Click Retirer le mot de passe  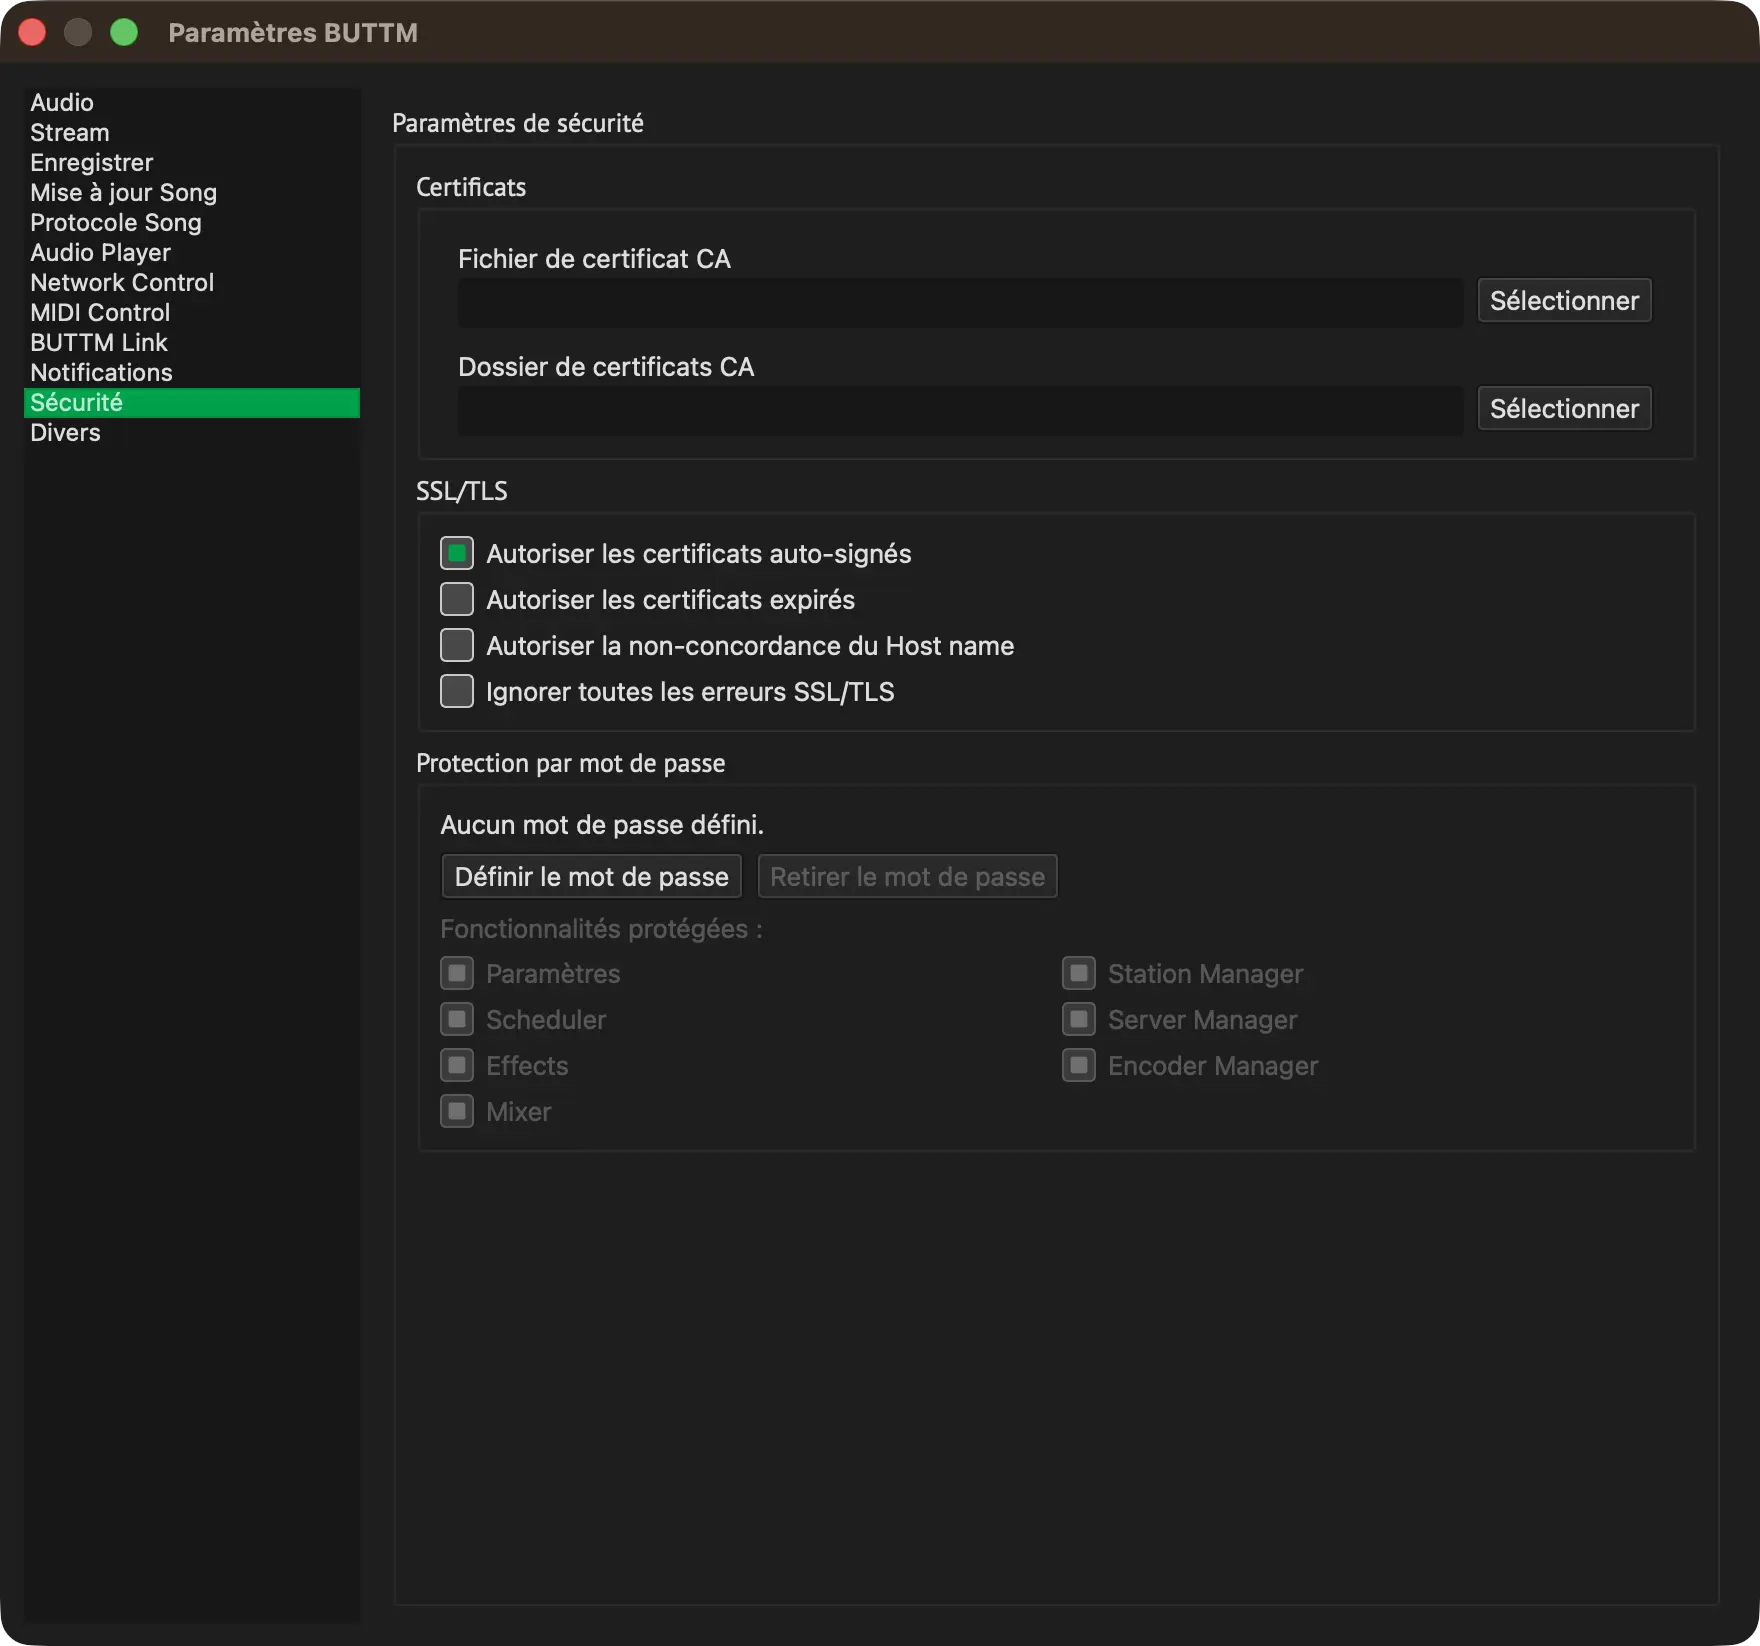pos(907,877)
